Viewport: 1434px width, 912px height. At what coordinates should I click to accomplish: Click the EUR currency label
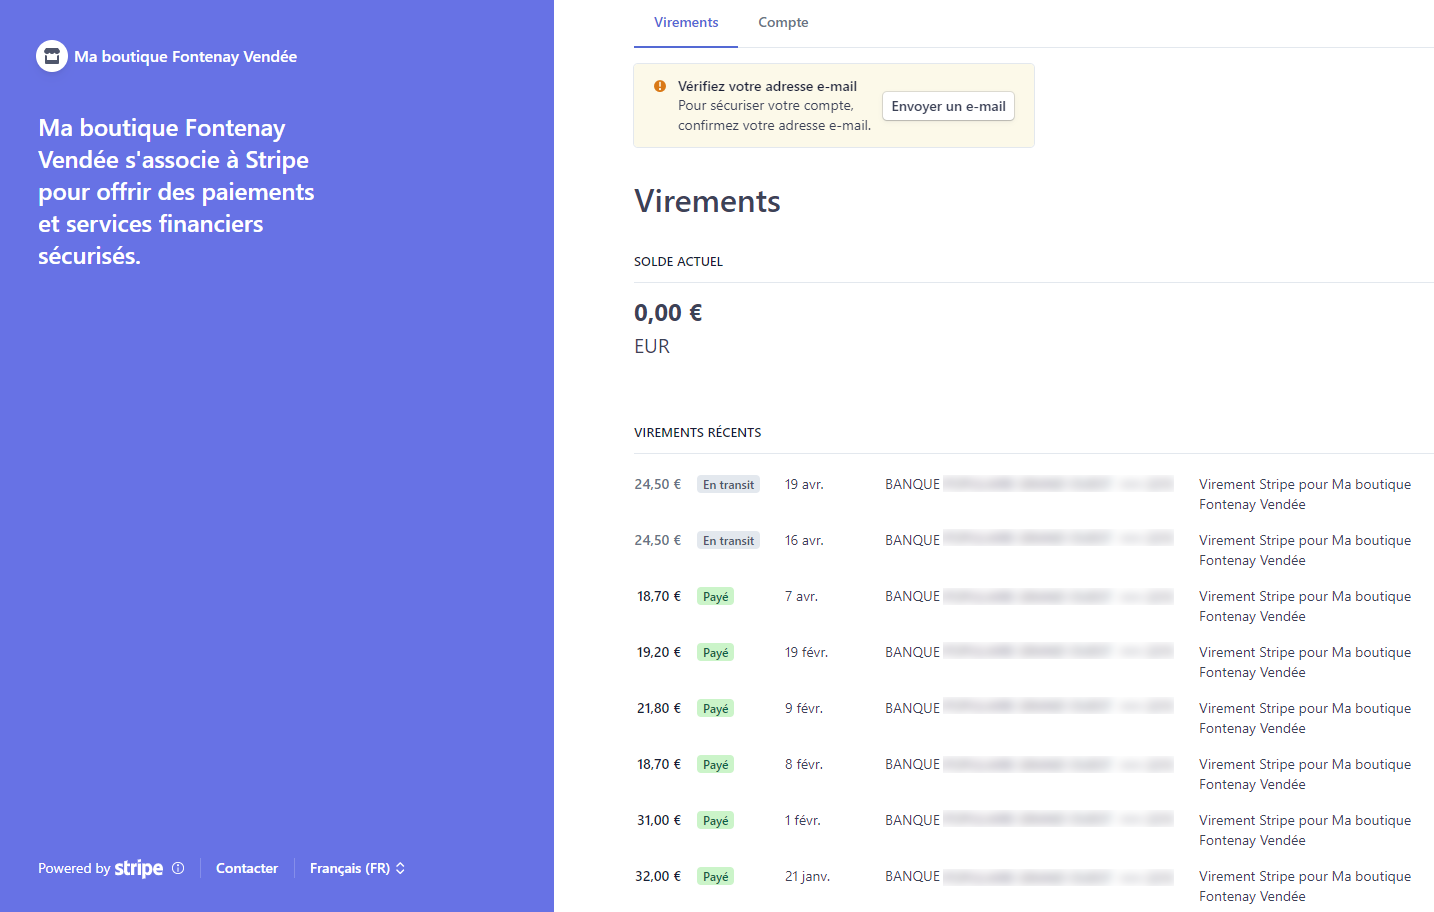point(652,346)
